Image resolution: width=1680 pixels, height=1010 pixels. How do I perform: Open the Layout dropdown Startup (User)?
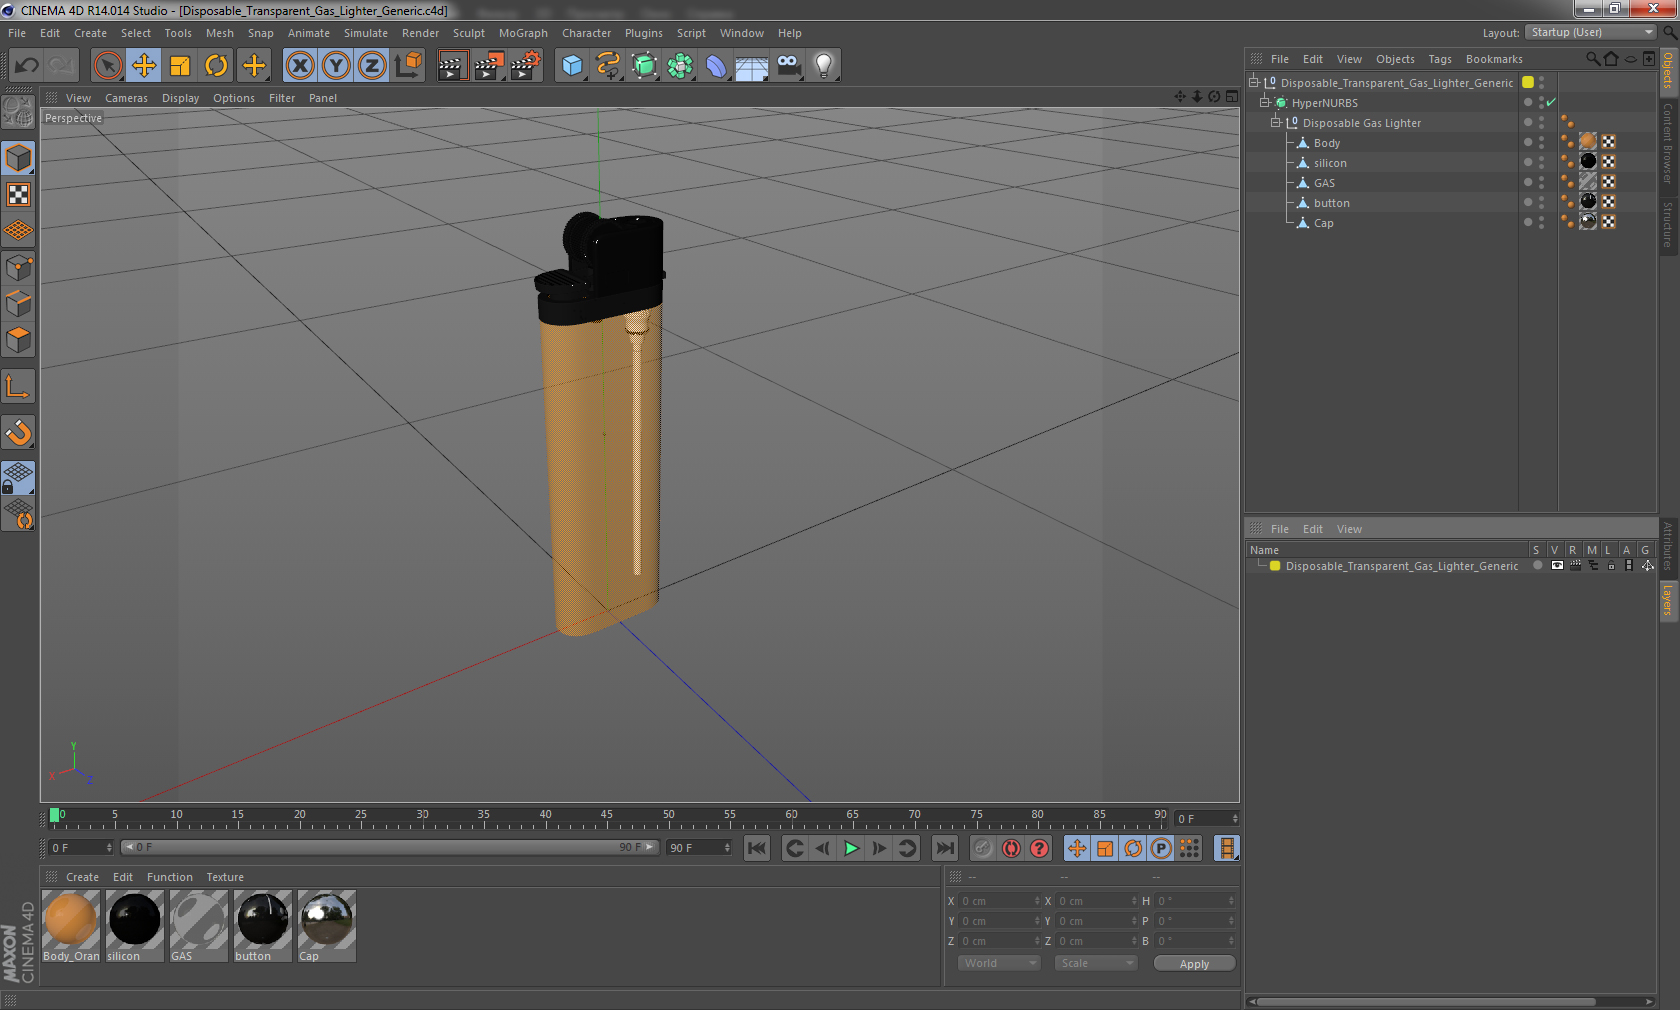(x=1592, y=32)
